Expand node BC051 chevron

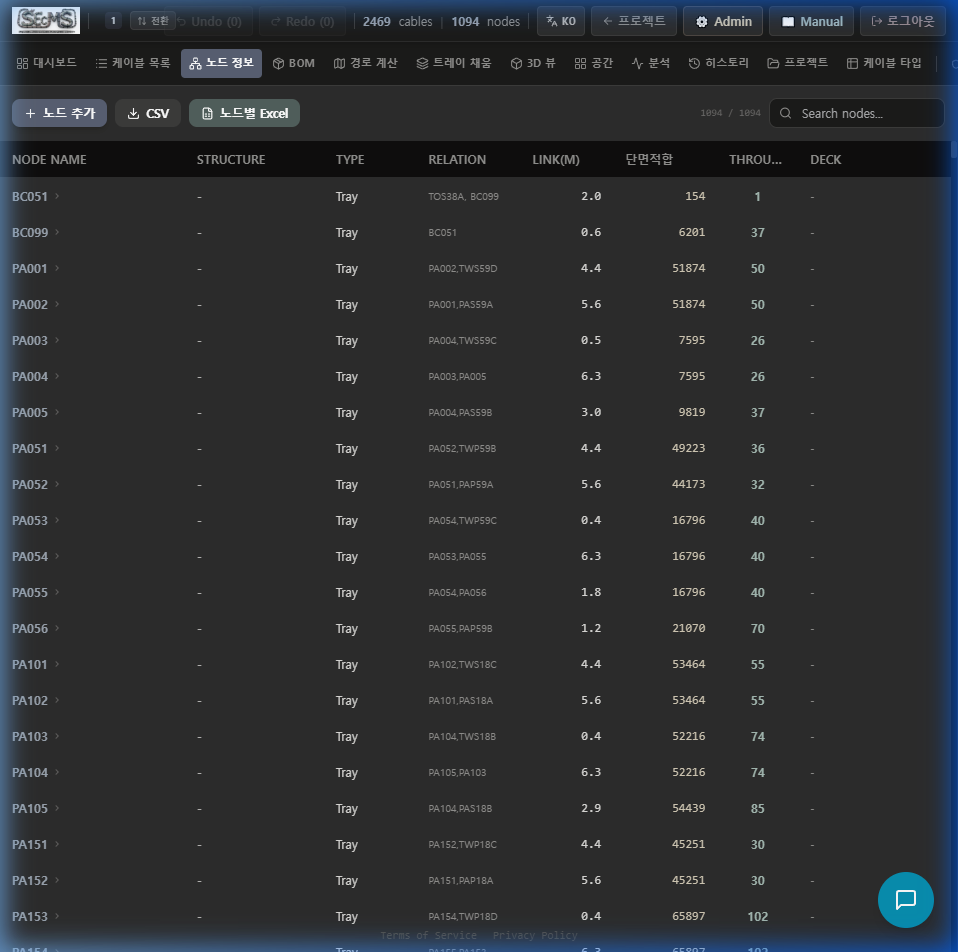click(x=57, y=196)
